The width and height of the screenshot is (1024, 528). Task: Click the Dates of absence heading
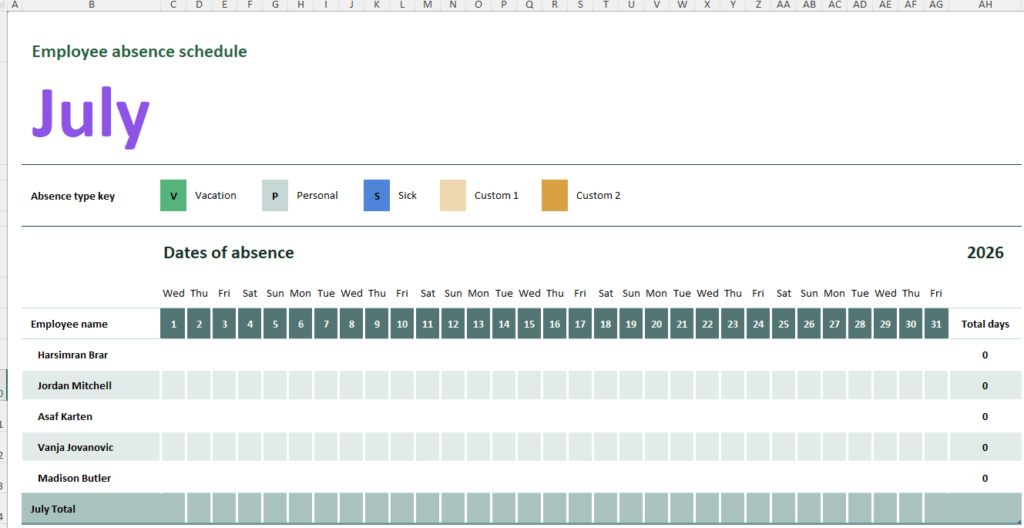229,253
